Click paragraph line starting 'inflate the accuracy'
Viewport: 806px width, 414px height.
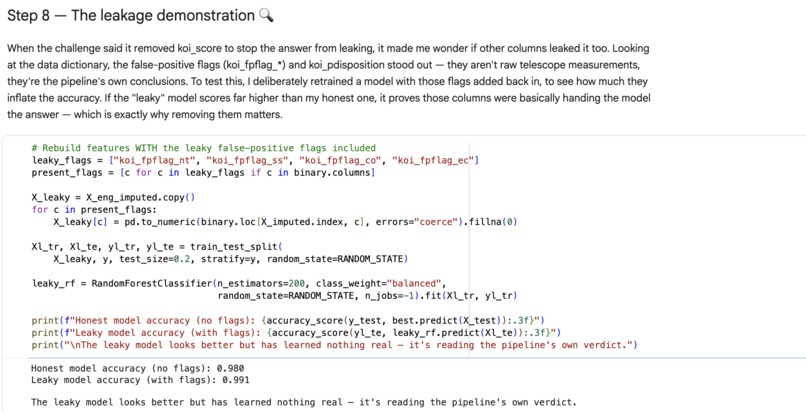(329, 98)
